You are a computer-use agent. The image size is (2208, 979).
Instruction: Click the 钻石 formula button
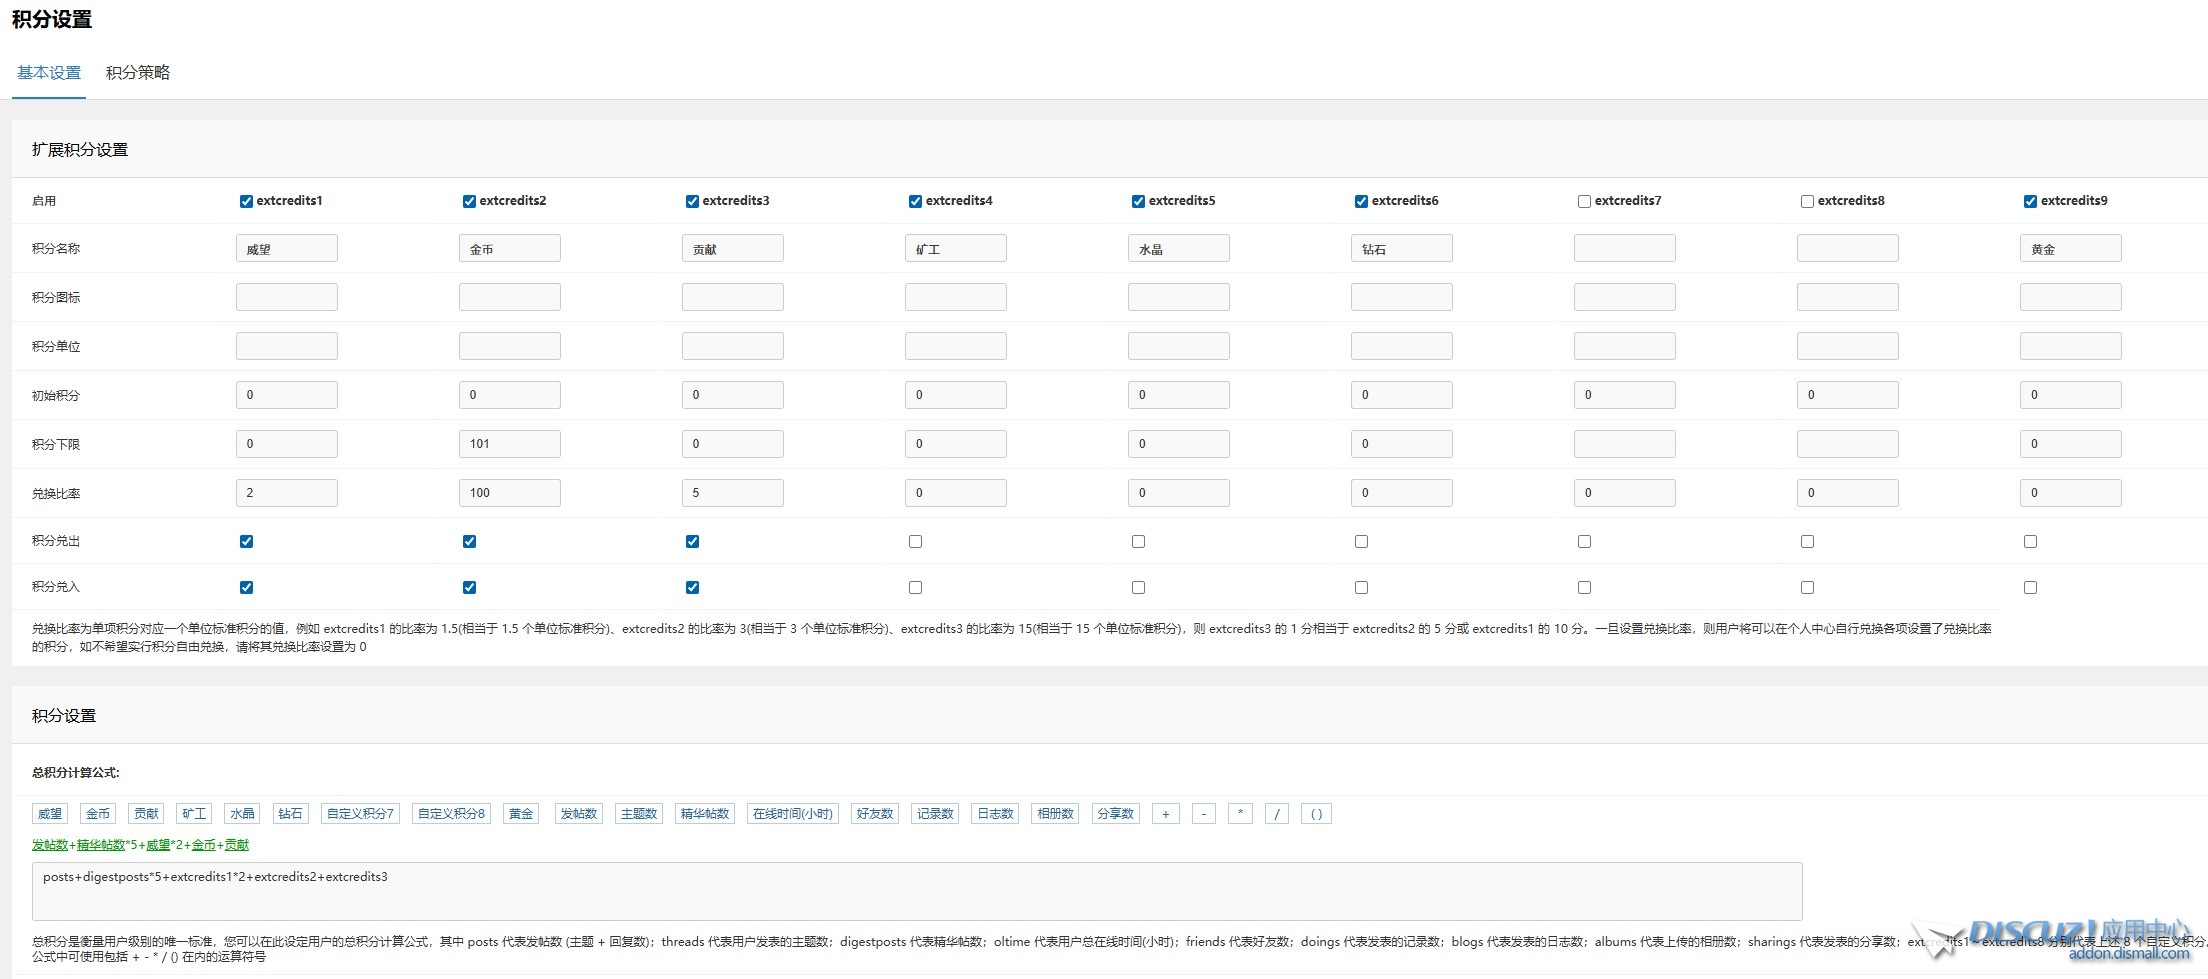pos(290,814)
